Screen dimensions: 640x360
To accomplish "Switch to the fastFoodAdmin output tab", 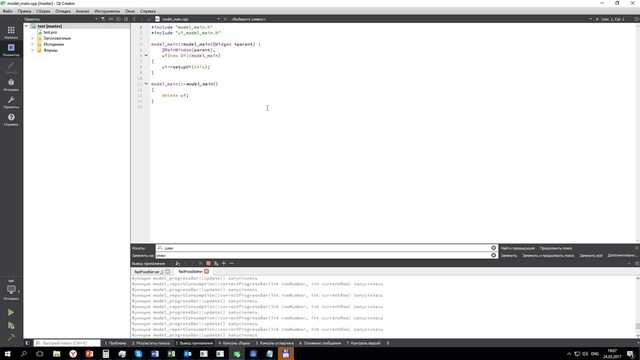I will [x=190, y=271].
